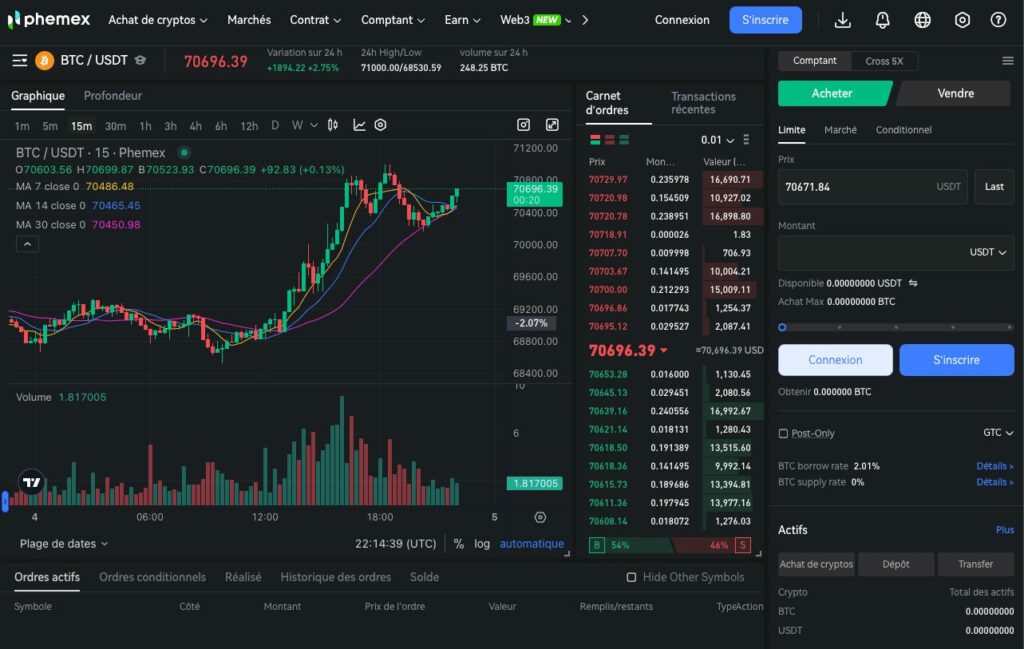The width and height of the screenshot is (1024, 649).
Task: Check the Hide Other Symbols box
Action: tap(632, 577)
